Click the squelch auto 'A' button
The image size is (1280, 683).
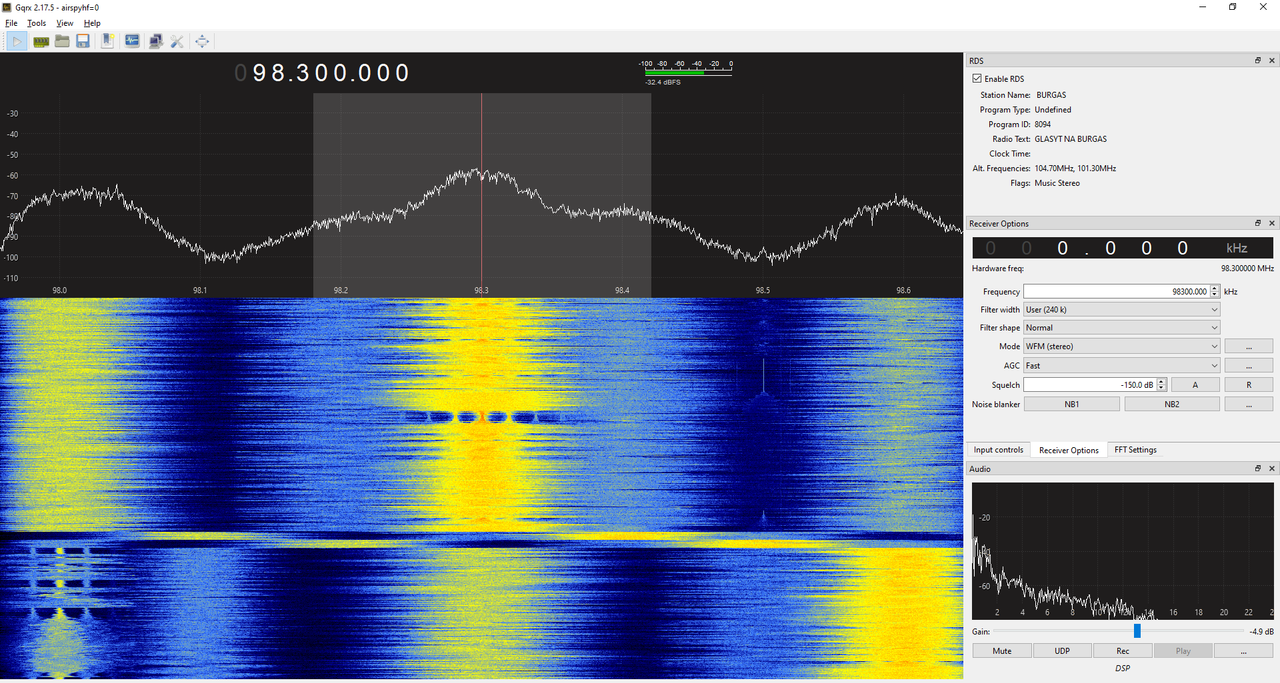pyautogui.click(x=1195, y=385)
